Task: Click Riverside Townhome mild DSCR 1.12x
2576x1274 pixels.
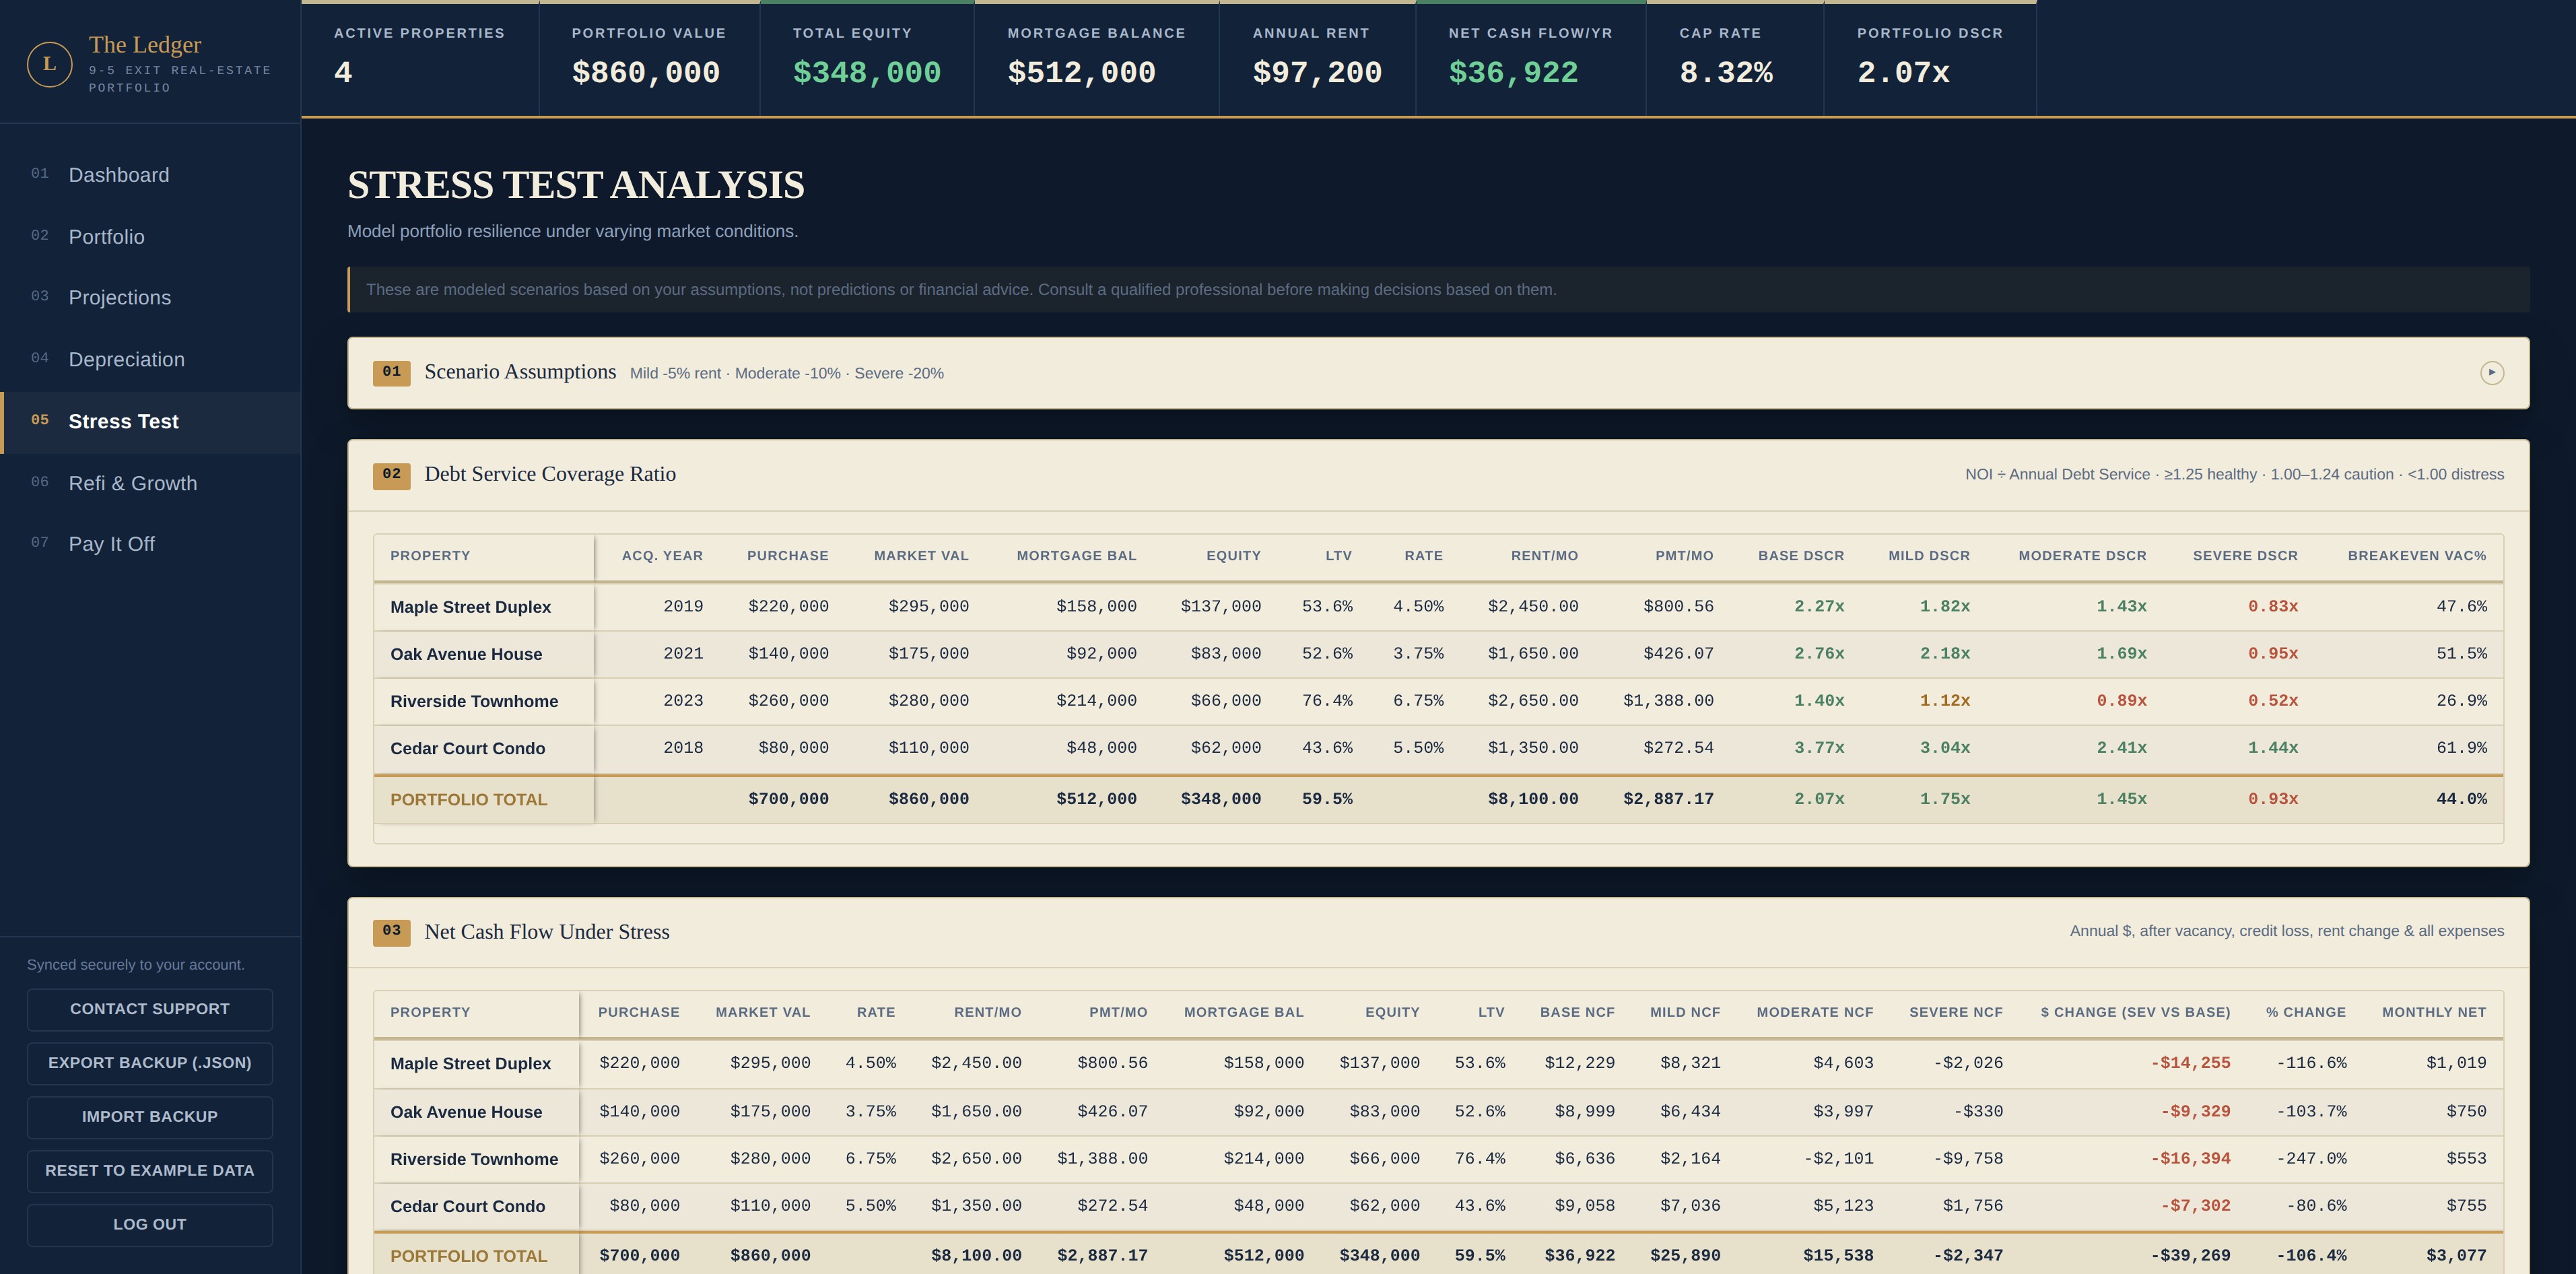Action: [x=1944, y=701]
